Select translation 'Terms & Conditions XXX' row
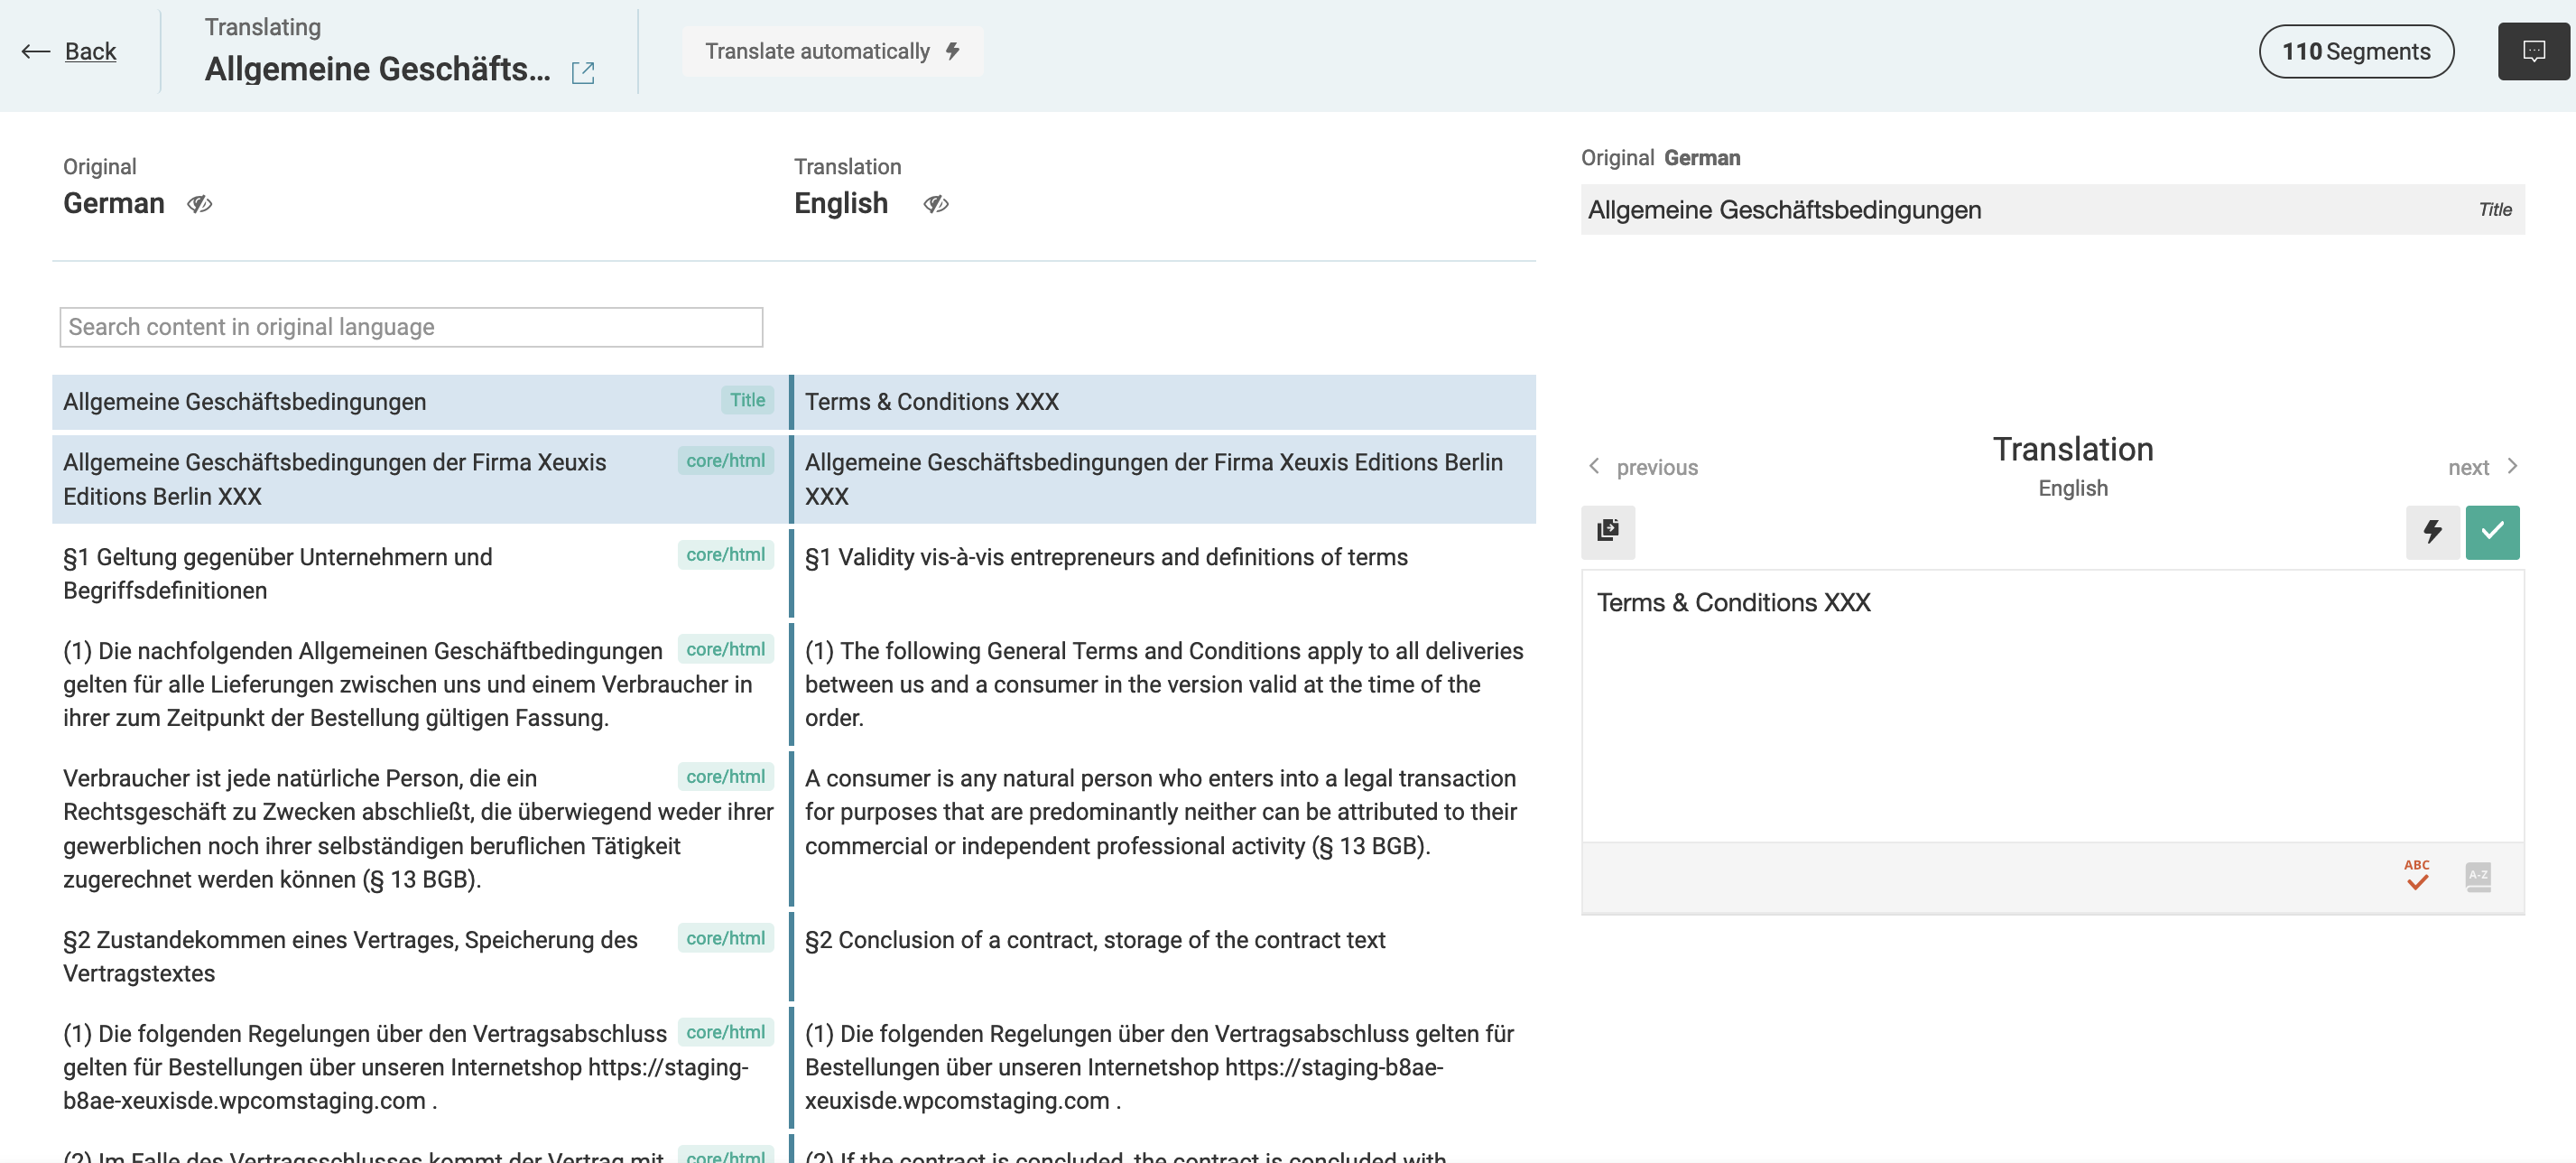2576x1163 pixels. (1165, 402)
